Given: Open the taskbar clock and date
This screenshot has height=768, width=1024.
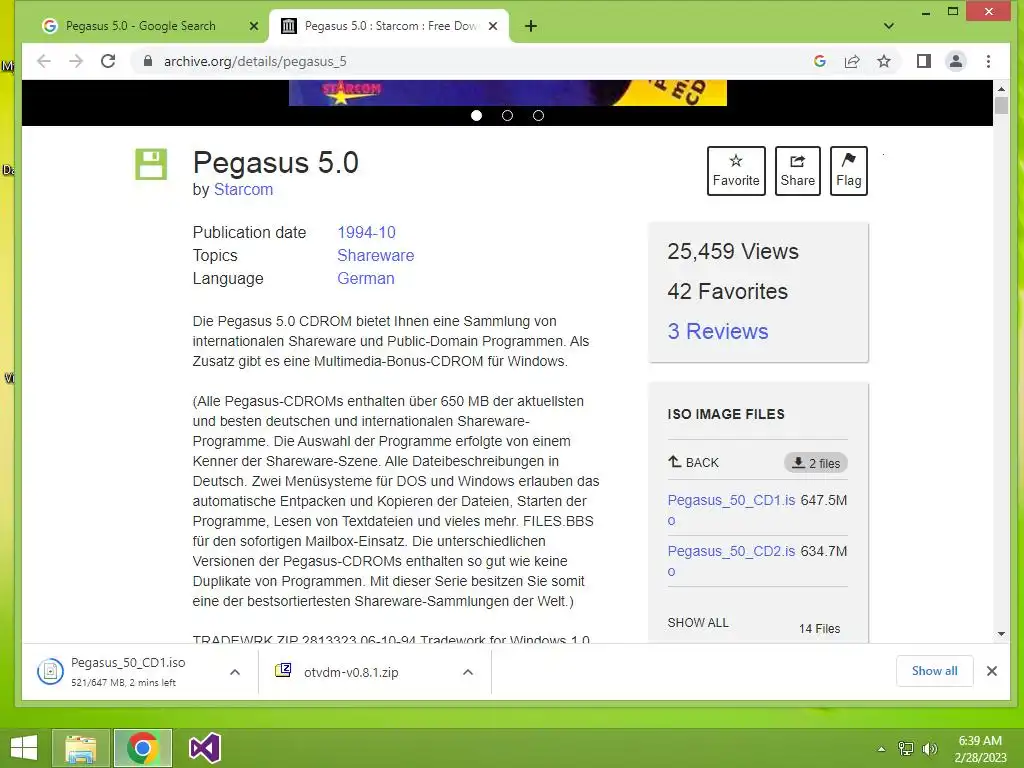Looking at the screenshot, I should click(980, 749).
